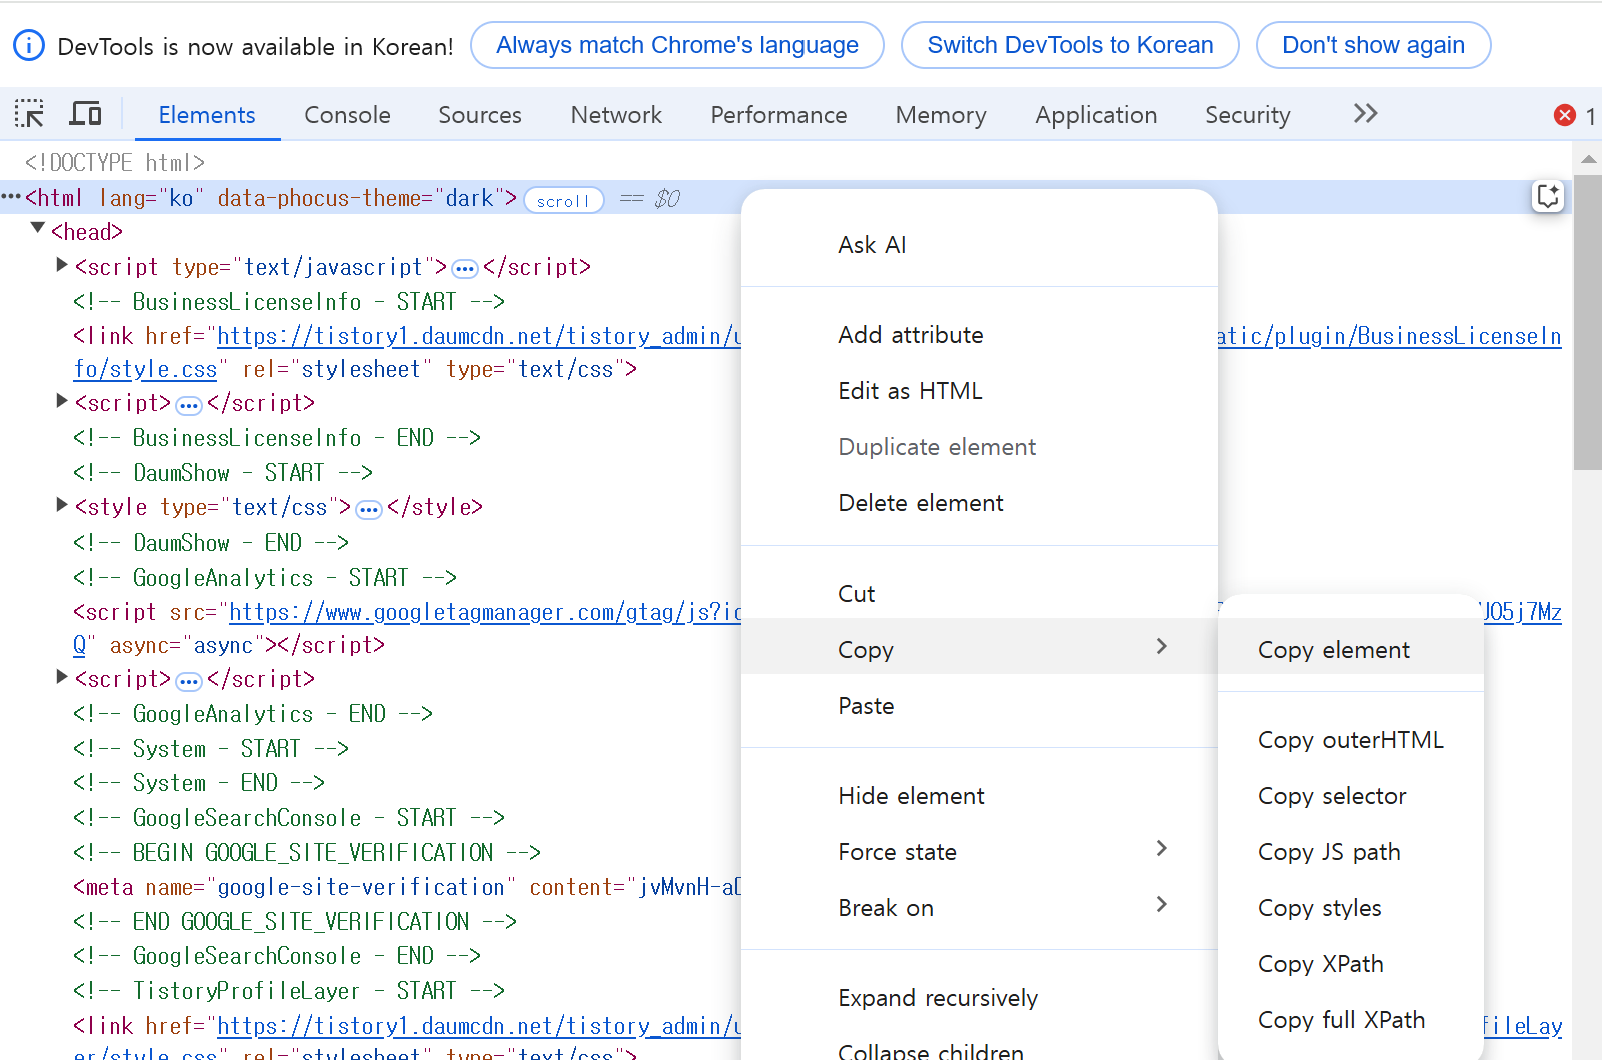Choose Hide element menu entry
This screenshot has width=1602, height=1060.
pos(979,796)
